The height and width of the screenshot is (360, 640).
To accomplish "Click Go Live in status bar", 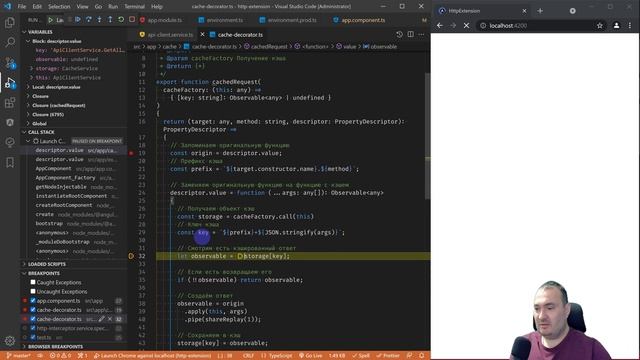I will pos(311,356).
